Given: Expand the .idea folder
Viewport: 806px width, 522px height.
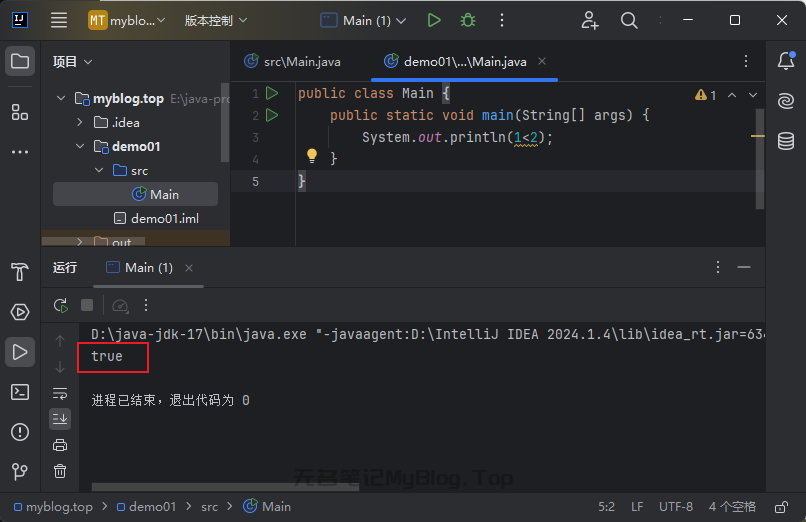Looking at the screenshot, I should click(80, 122).
